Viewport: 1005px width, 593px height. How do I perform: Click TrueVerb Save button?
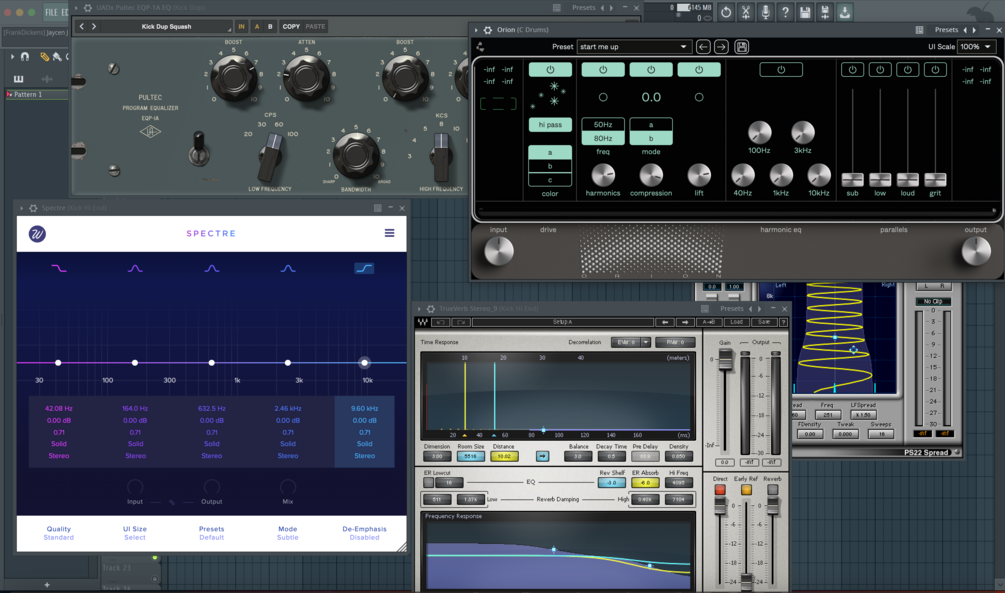pos(763,322)
